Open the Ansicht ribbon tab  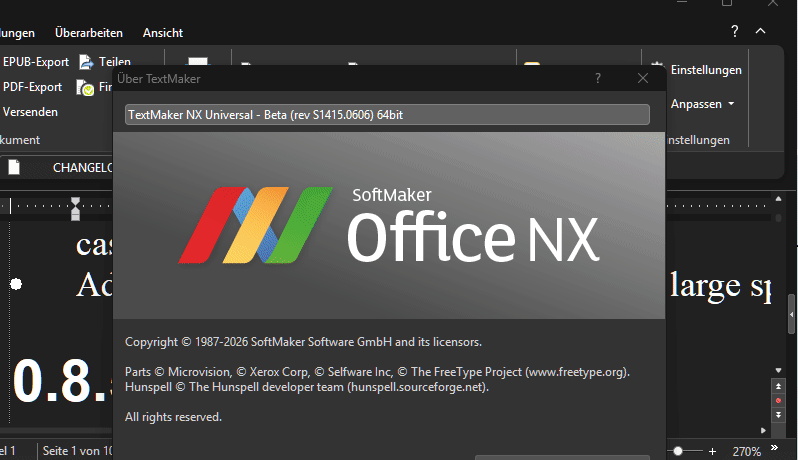163,33
